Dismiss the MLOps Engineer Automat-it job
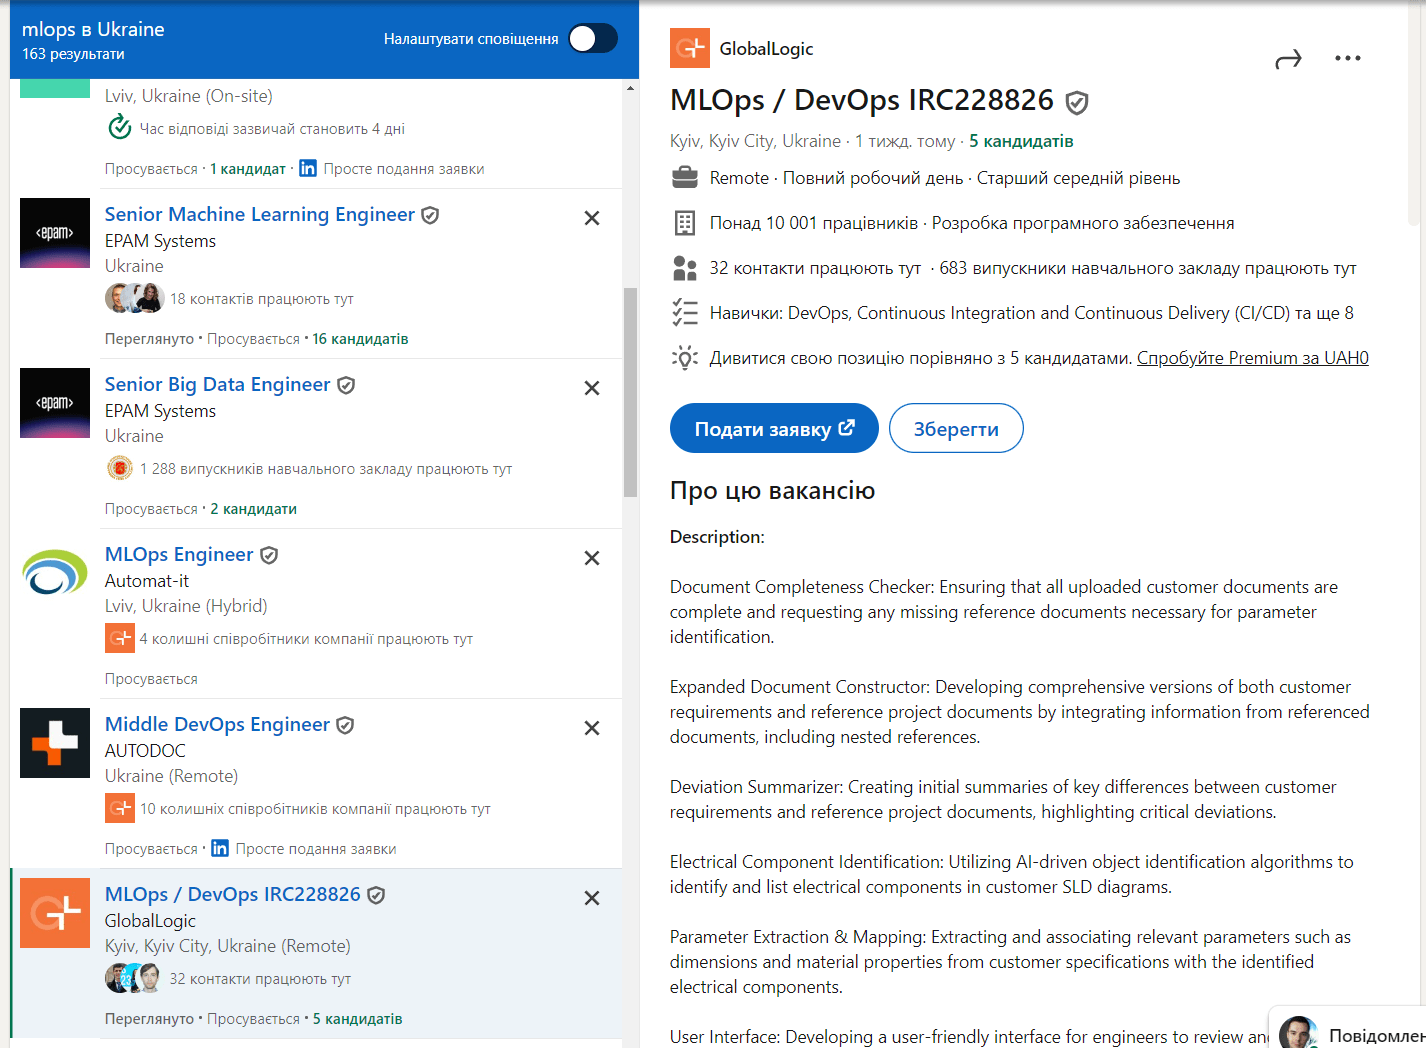Screen dimensions: 1426x1048 (x=592, y=558)
